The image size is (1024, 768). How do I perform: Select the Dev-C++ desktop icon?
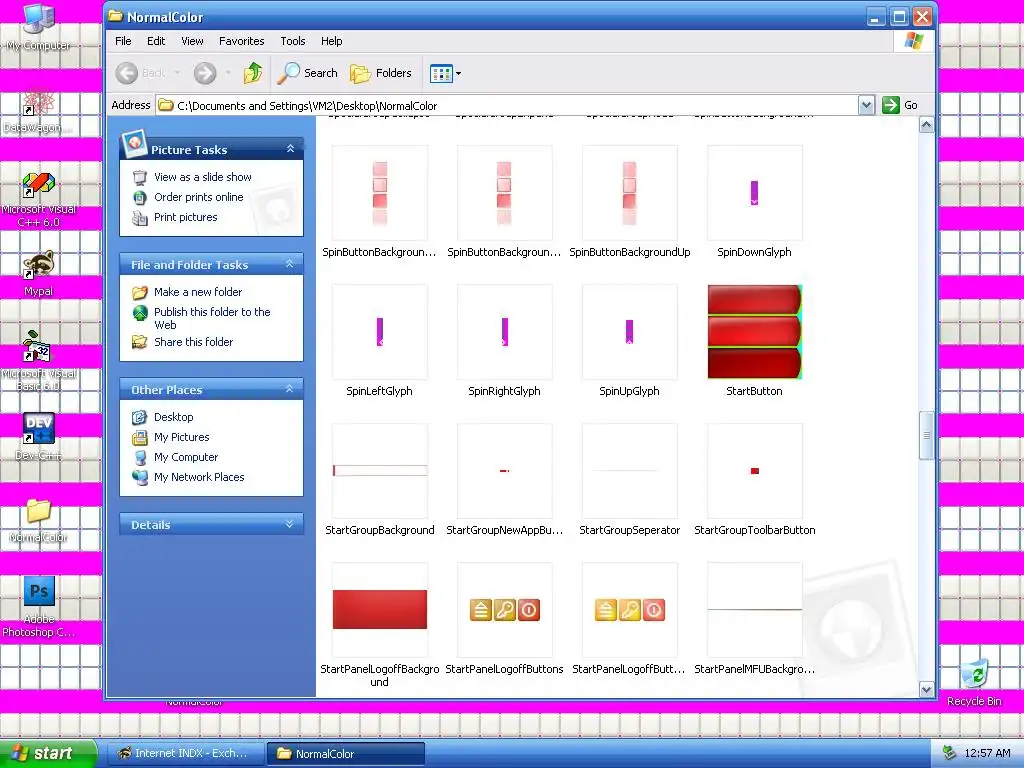click(x=39, y=428)
